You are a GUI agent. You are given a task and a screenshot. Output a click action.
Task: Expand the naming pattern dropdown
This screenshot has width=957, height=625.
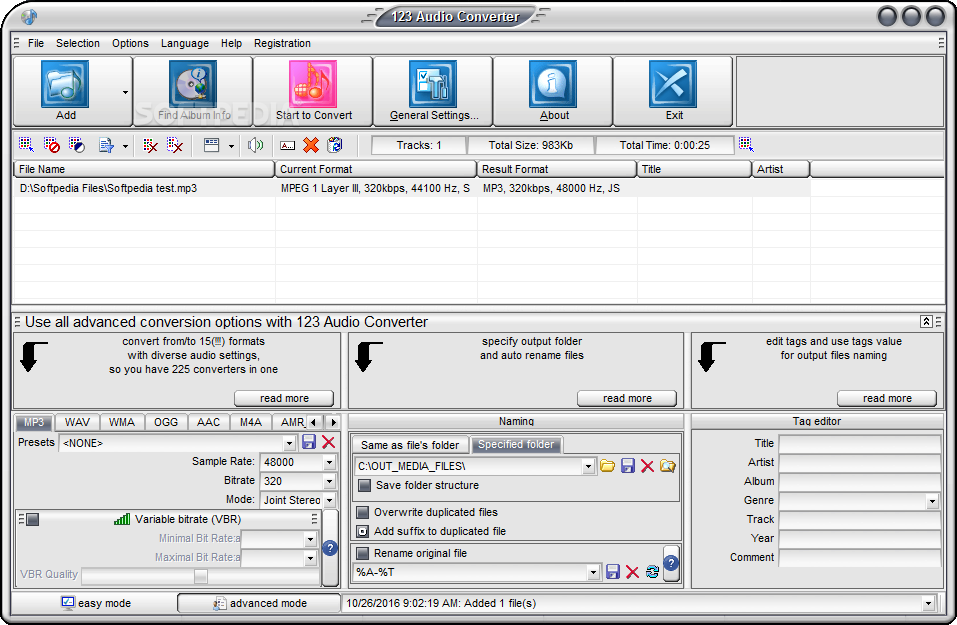tap(593, 572)
